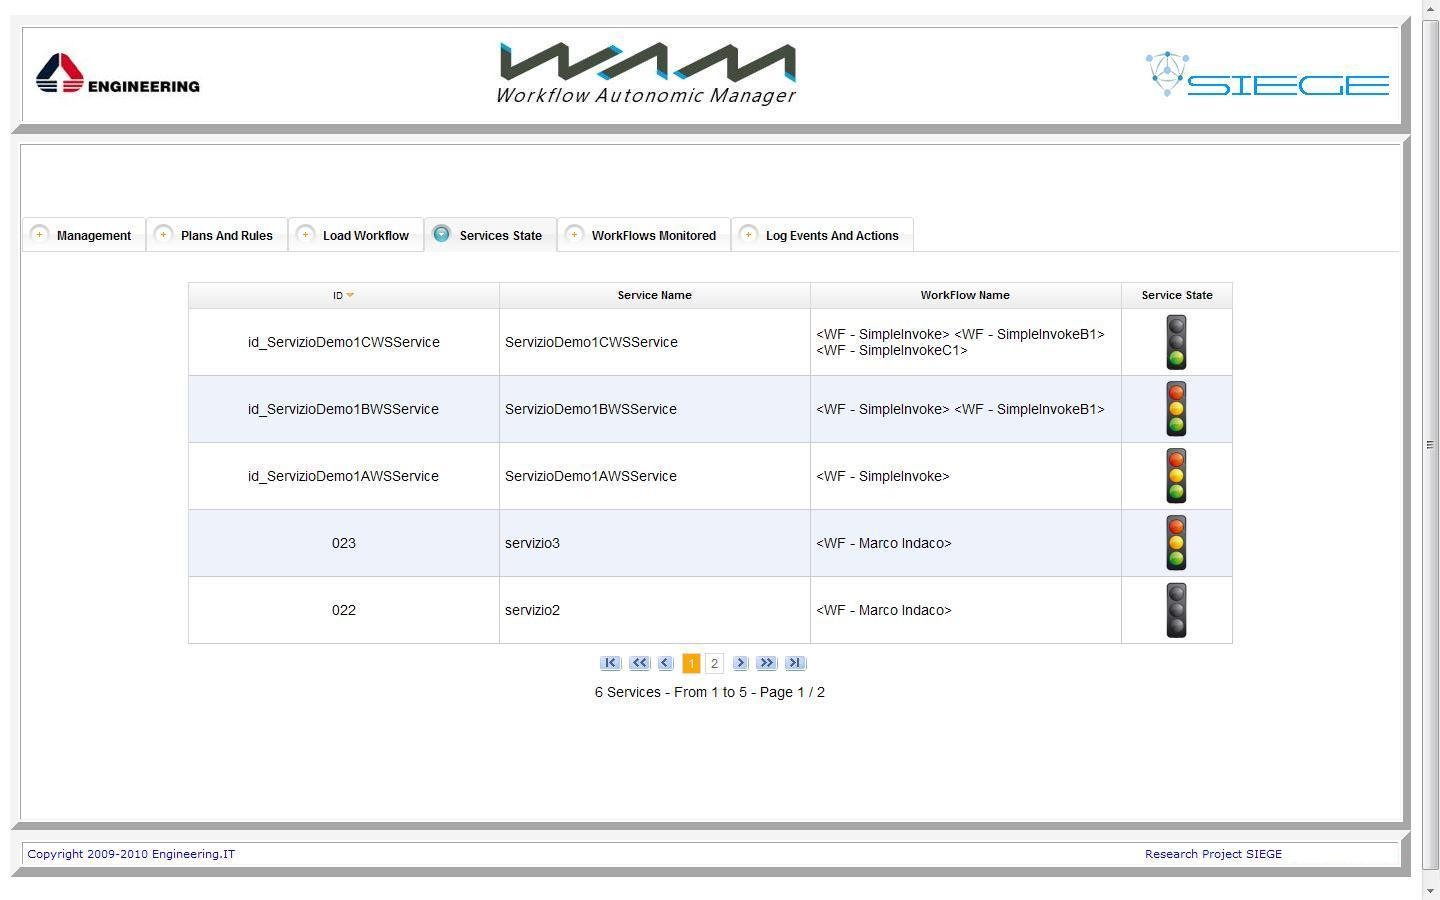
Task: Click the first-page pagination icon
Action: click(x=611, y=663)
